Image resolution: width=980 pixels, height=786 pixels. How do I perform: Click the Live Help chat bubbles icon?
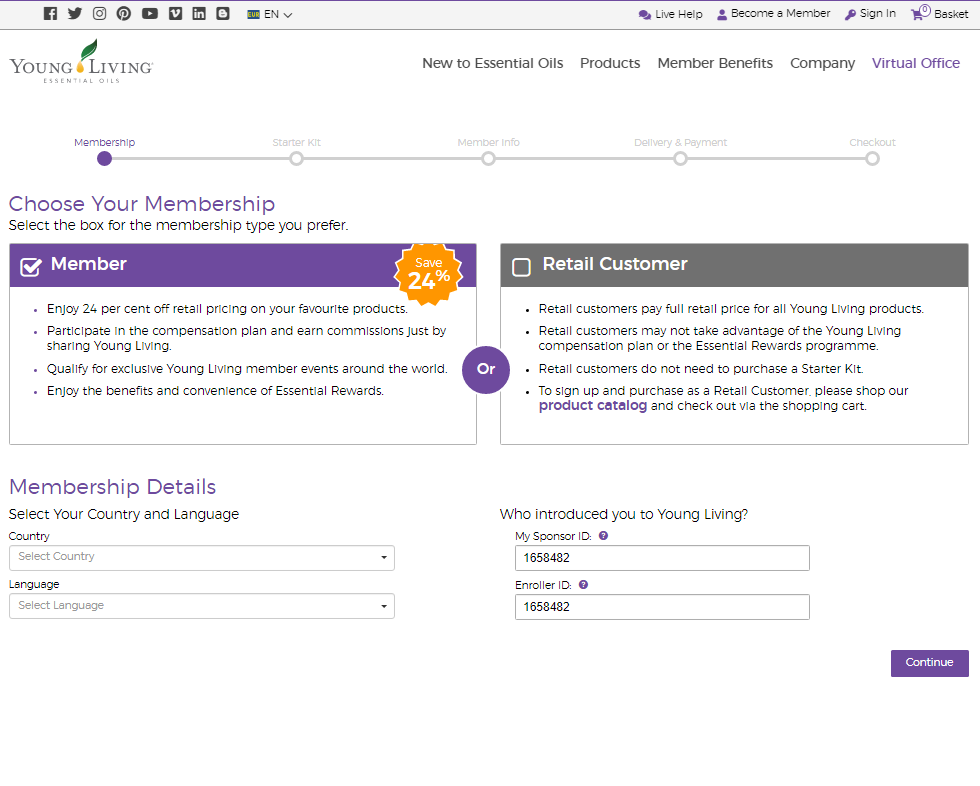tap(645, 14)
